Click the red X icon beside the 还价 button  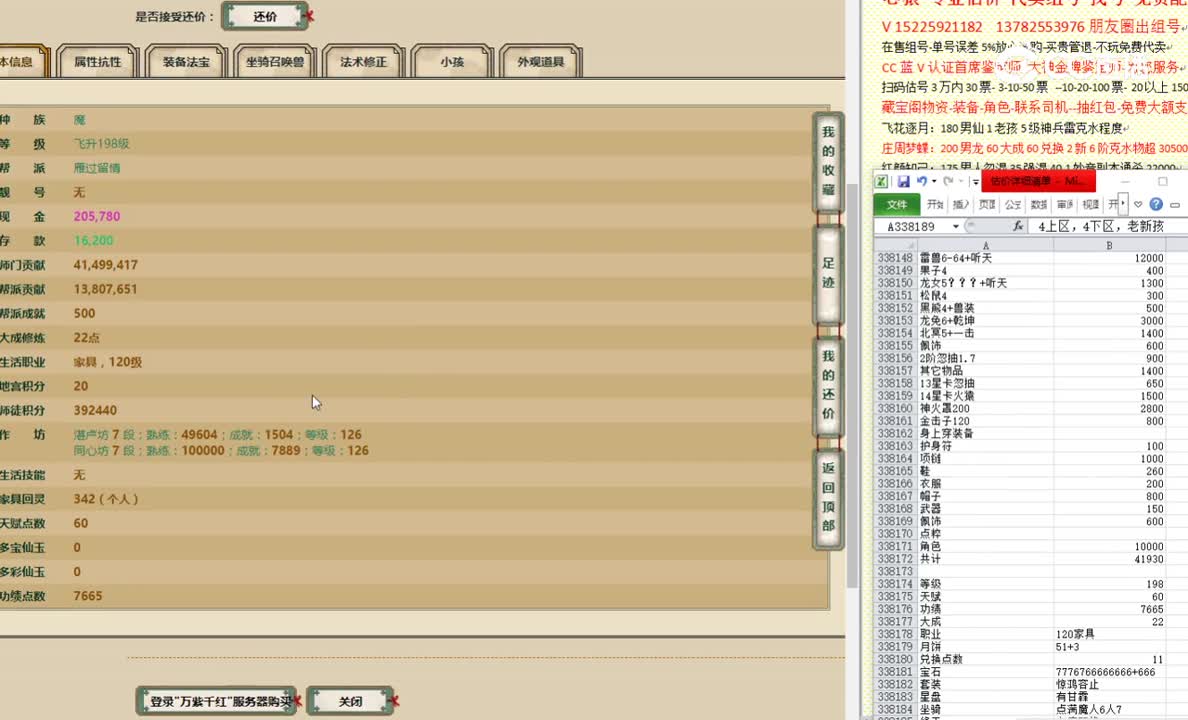(312, 15)
